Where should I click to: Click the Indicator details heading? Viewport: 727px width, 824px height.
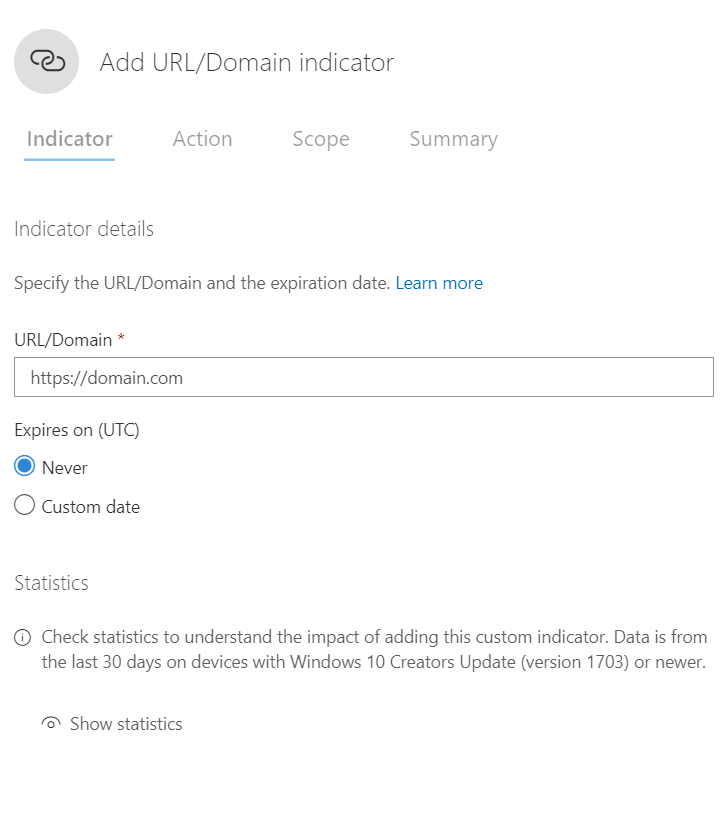point(83,229)
